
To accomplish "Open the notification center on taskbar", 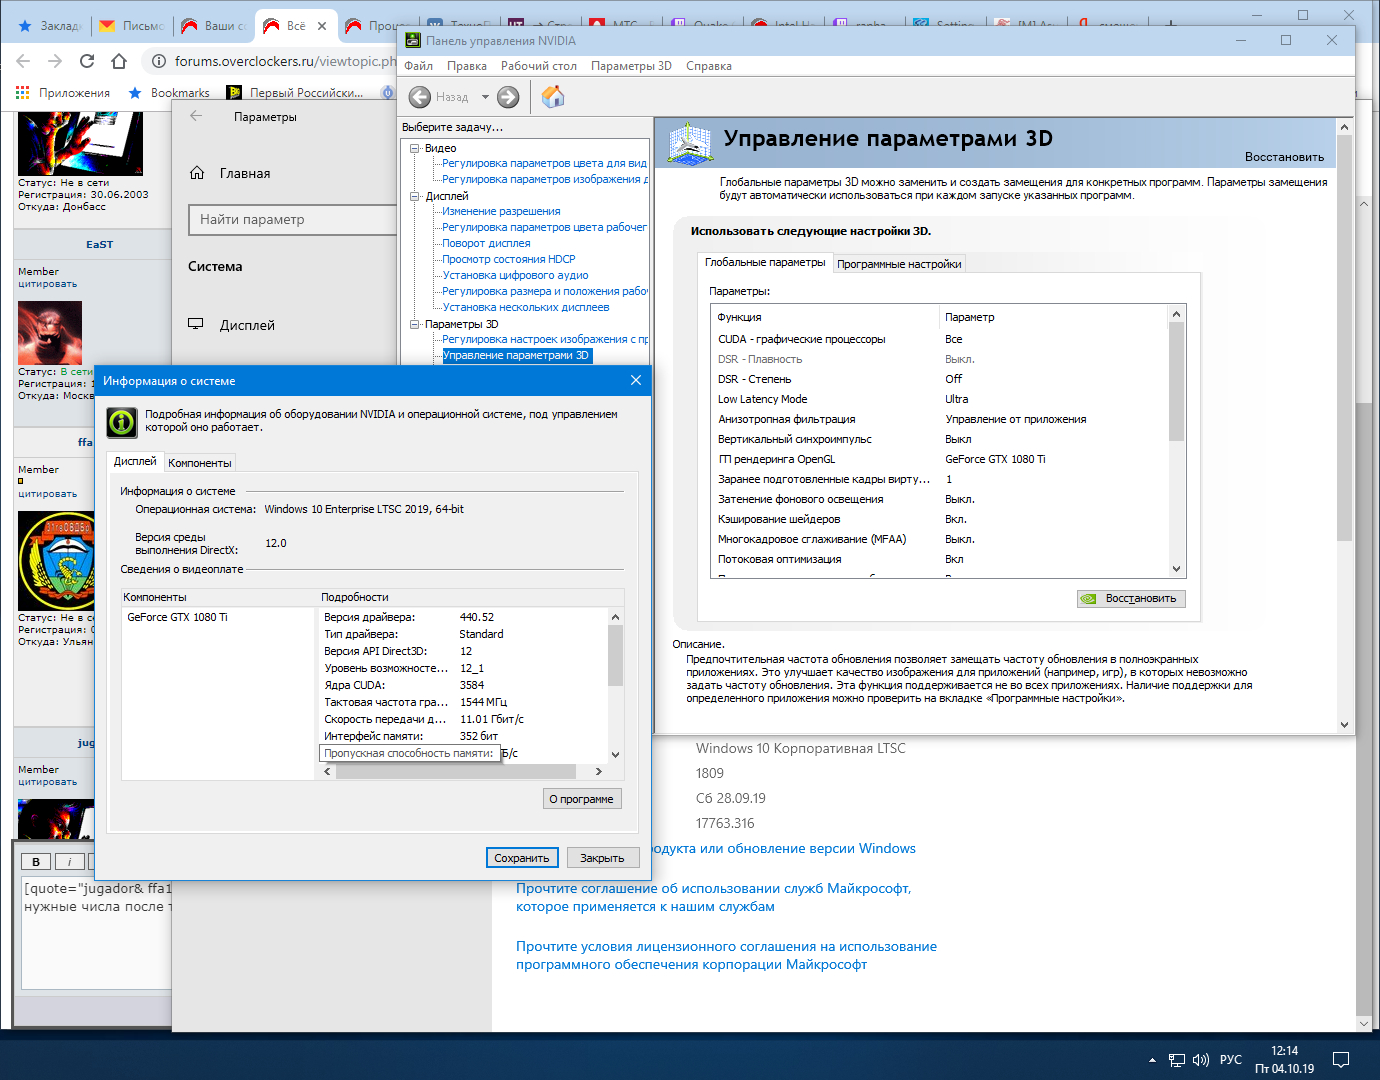I will pos(1342,1060).
